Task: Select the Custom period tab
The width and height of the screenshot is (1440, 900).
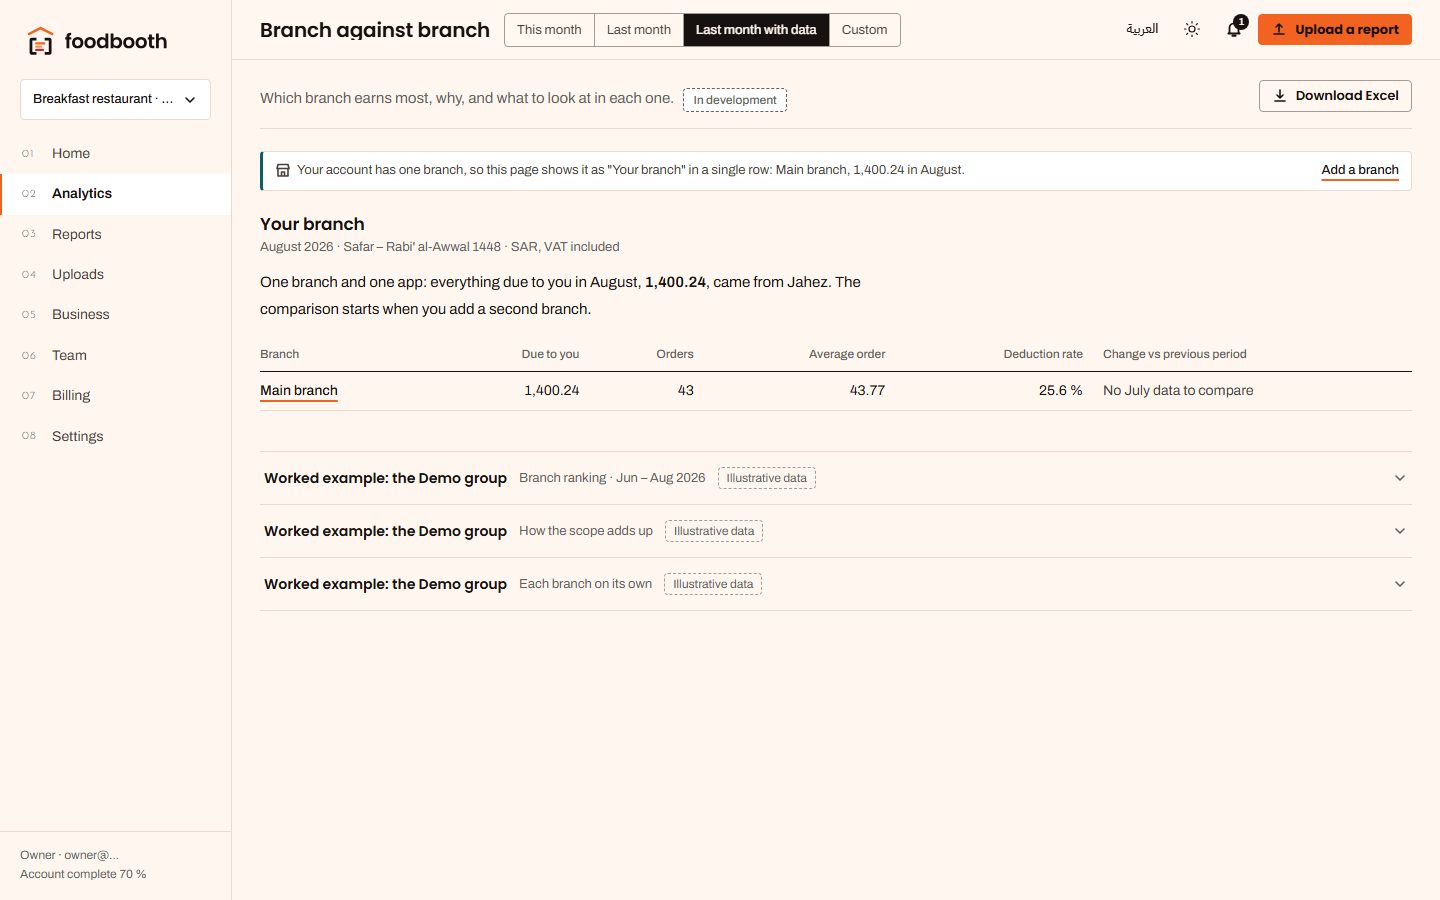Action: click(865, 30)
